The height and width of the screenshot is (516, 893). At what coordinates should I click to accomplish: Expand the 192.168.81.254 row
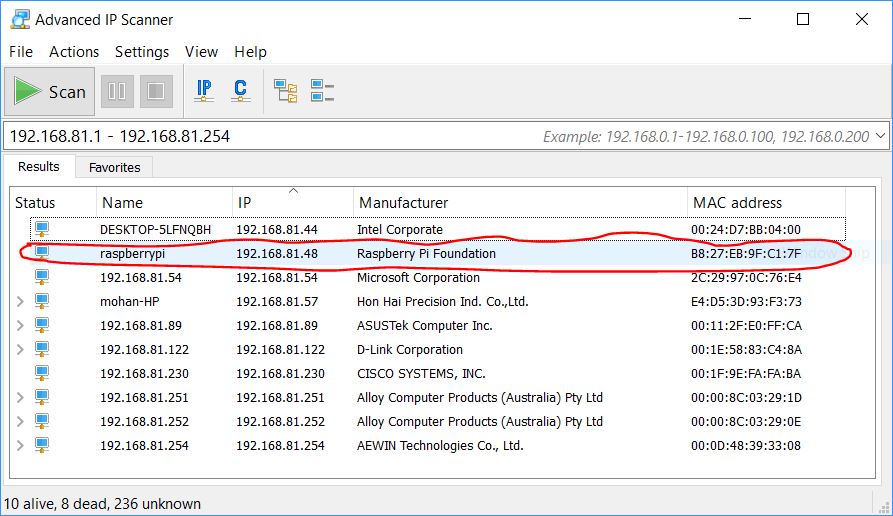tap(20, 445)
